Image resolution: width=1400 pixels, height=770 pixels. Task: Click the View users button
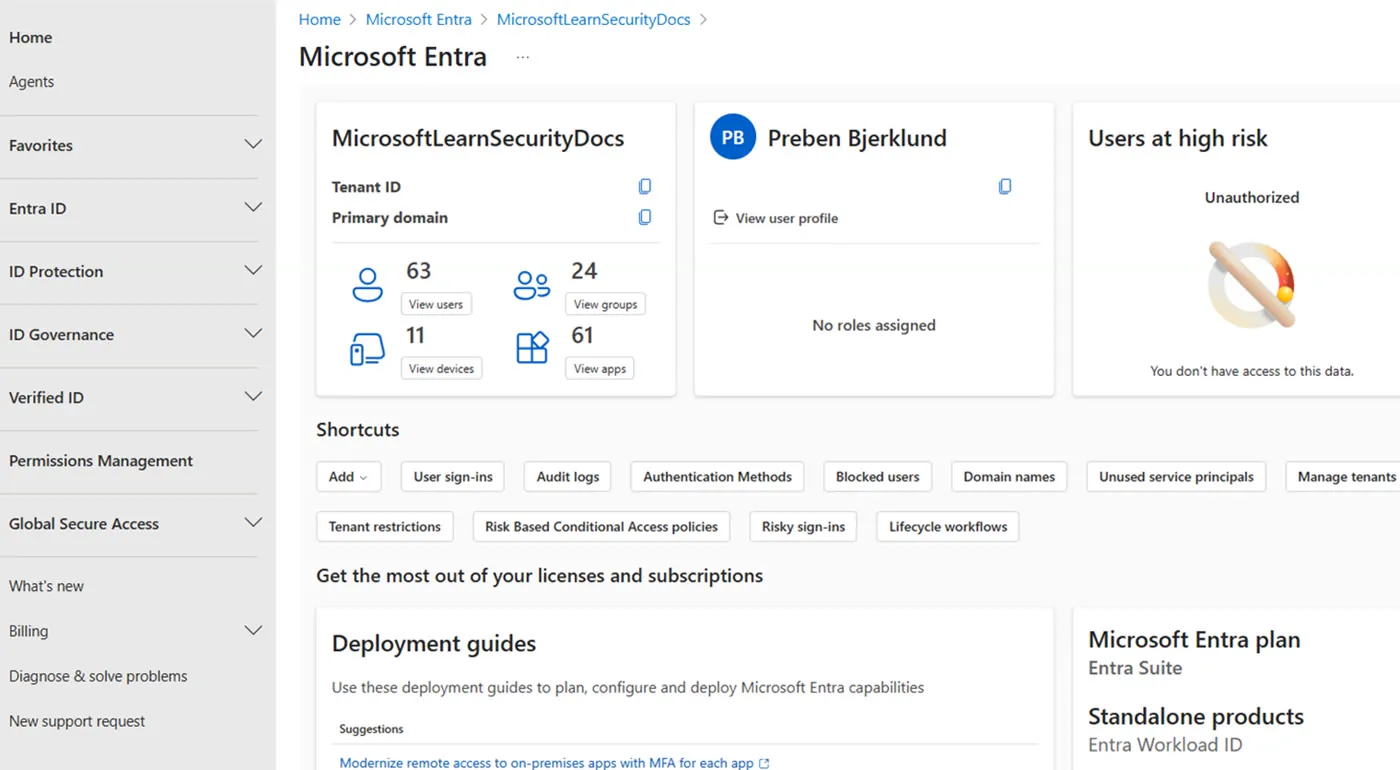[x=436, y=304]
